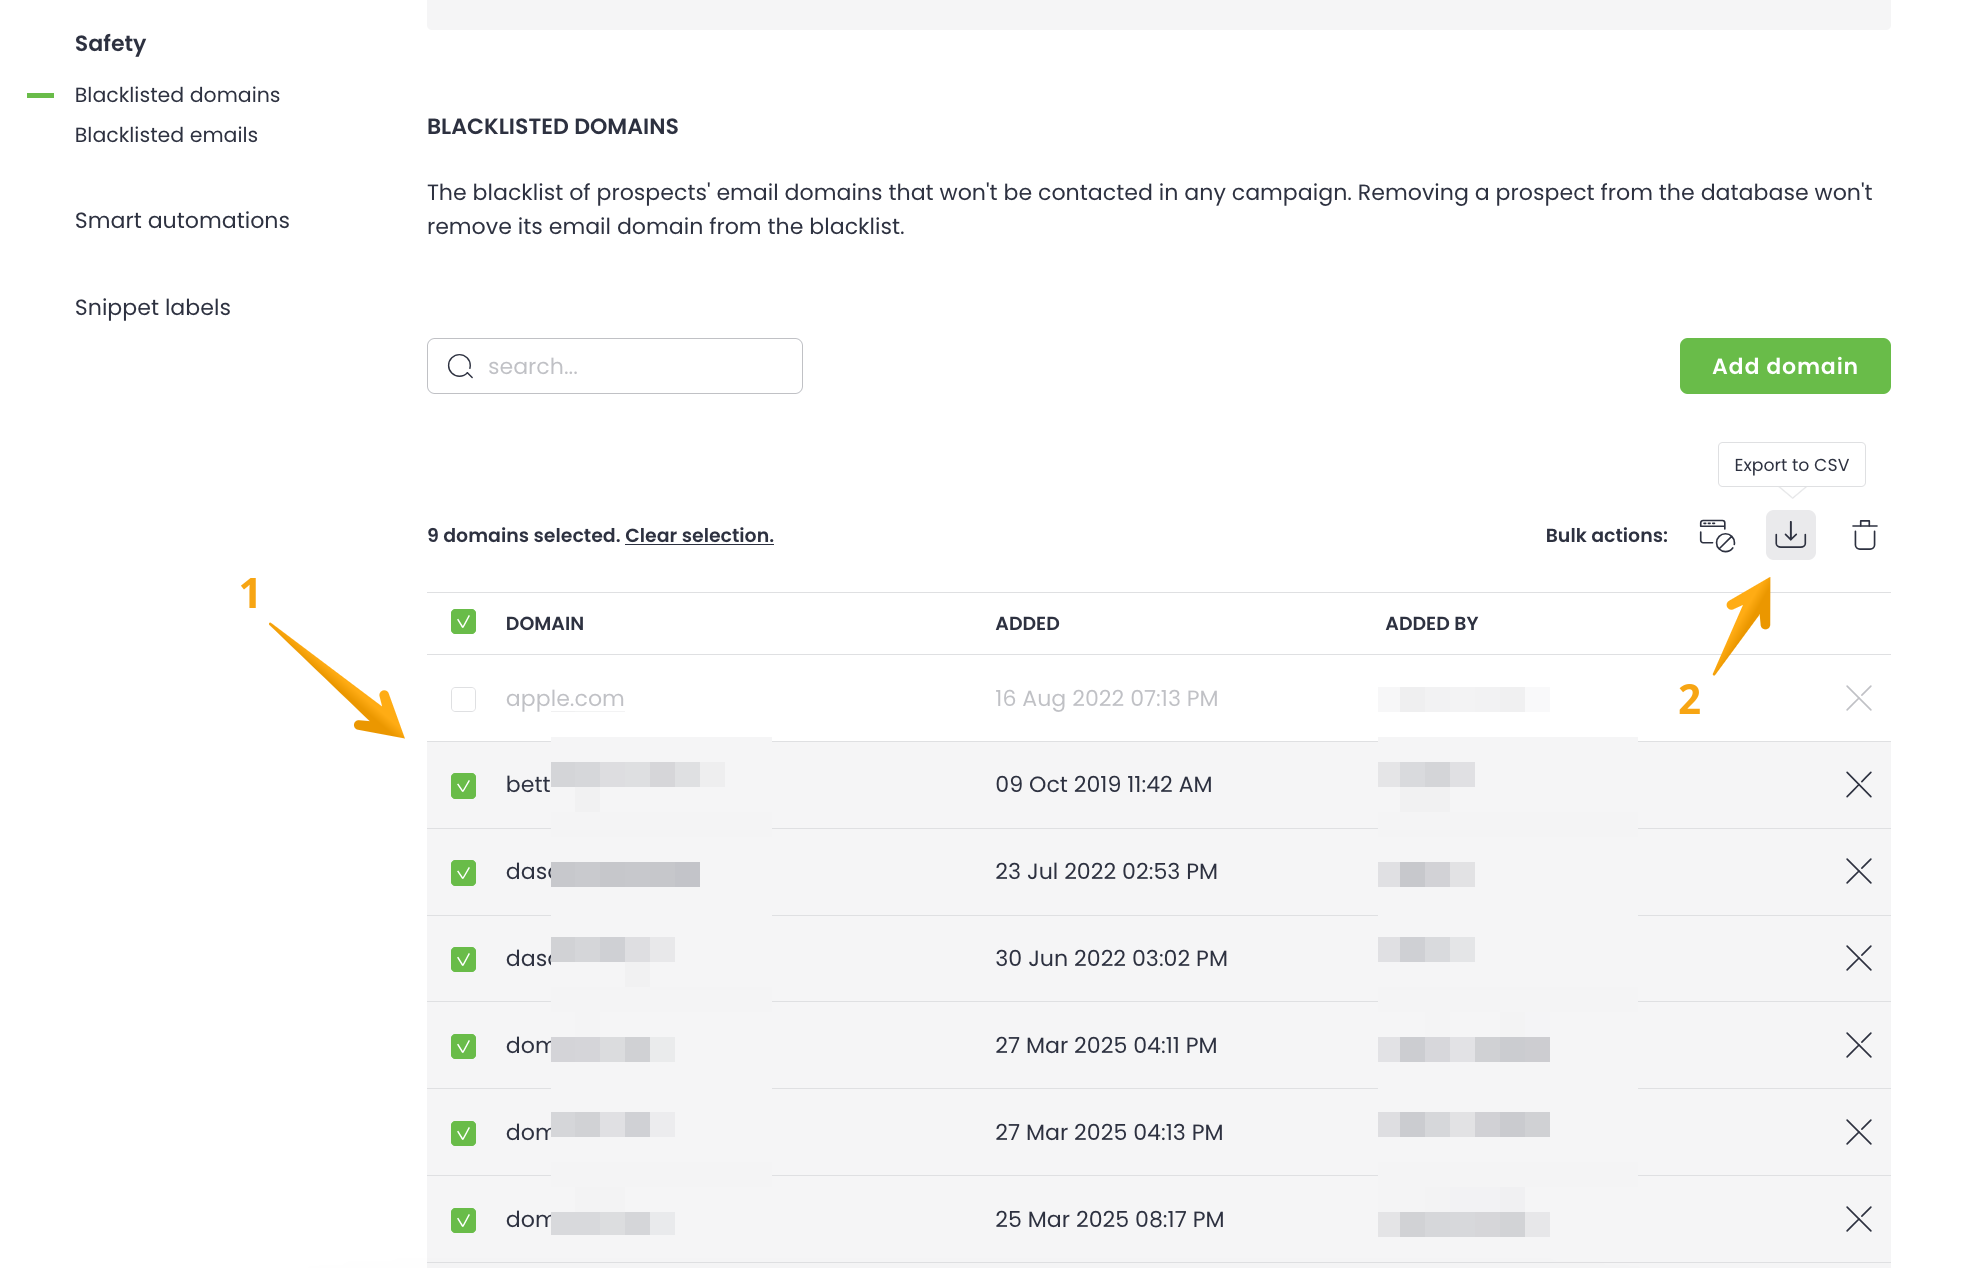Go to Snippet labels section

153,307
